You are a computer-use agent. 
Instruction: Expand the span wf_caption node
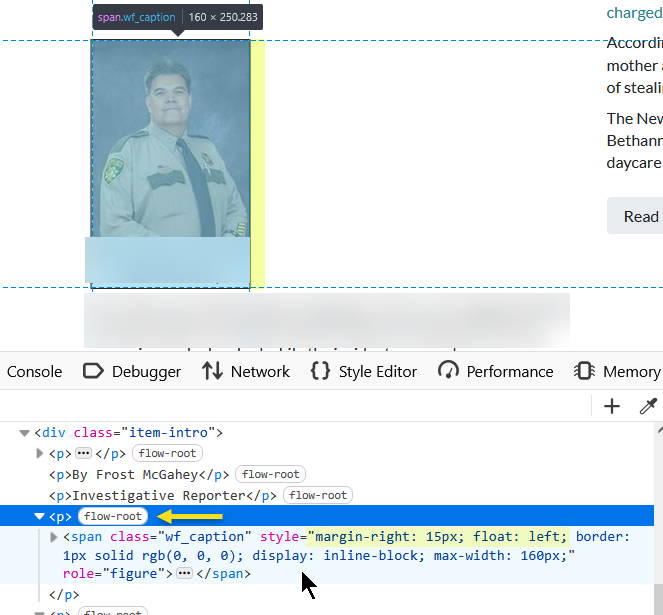(x=54, y=537)
